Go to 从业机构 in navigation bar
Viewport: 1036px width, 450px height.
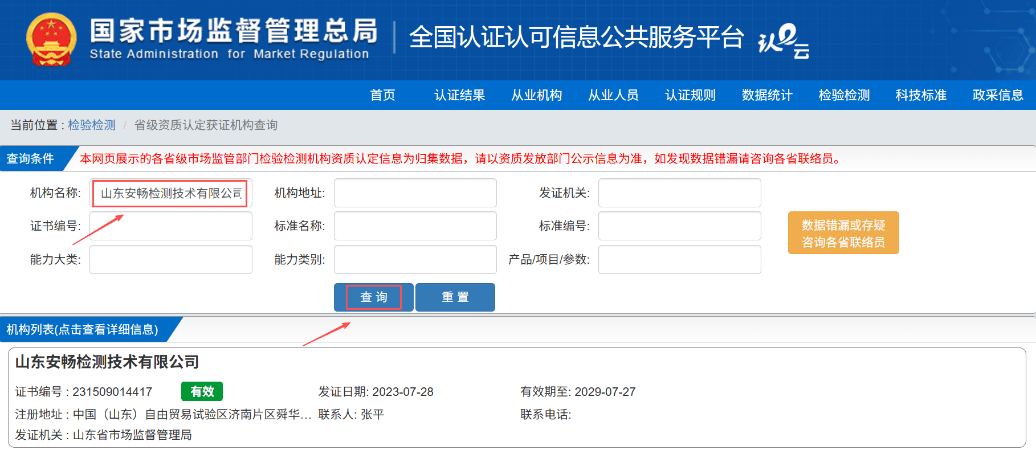[536, 95]
